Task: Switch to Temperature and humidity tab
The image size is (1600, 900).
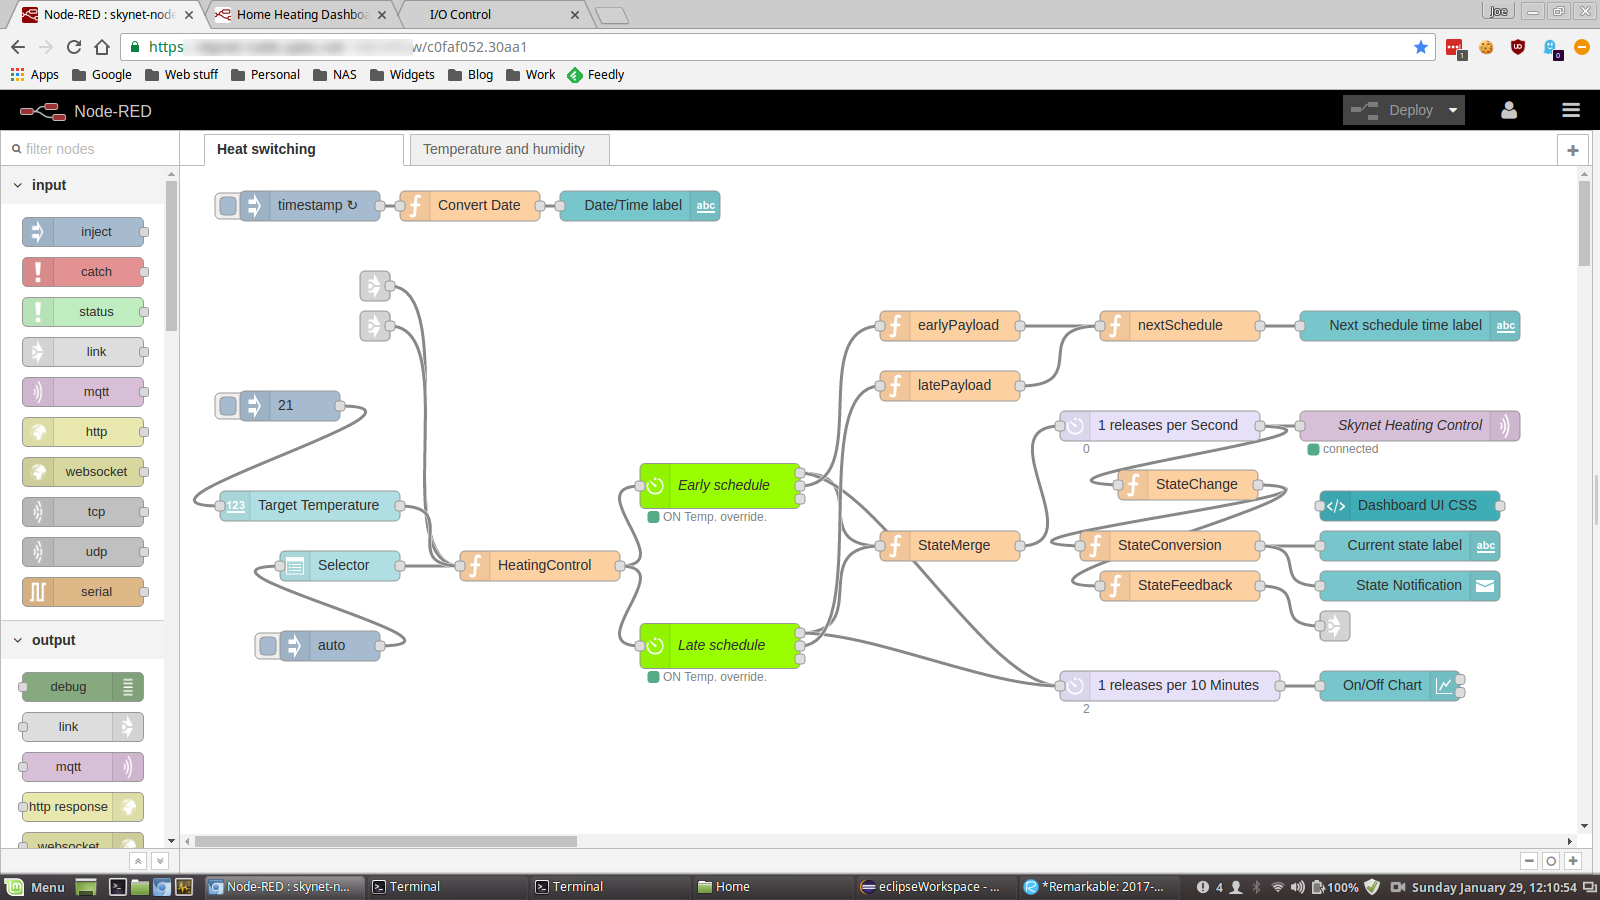Action: [x=504, y=149]
